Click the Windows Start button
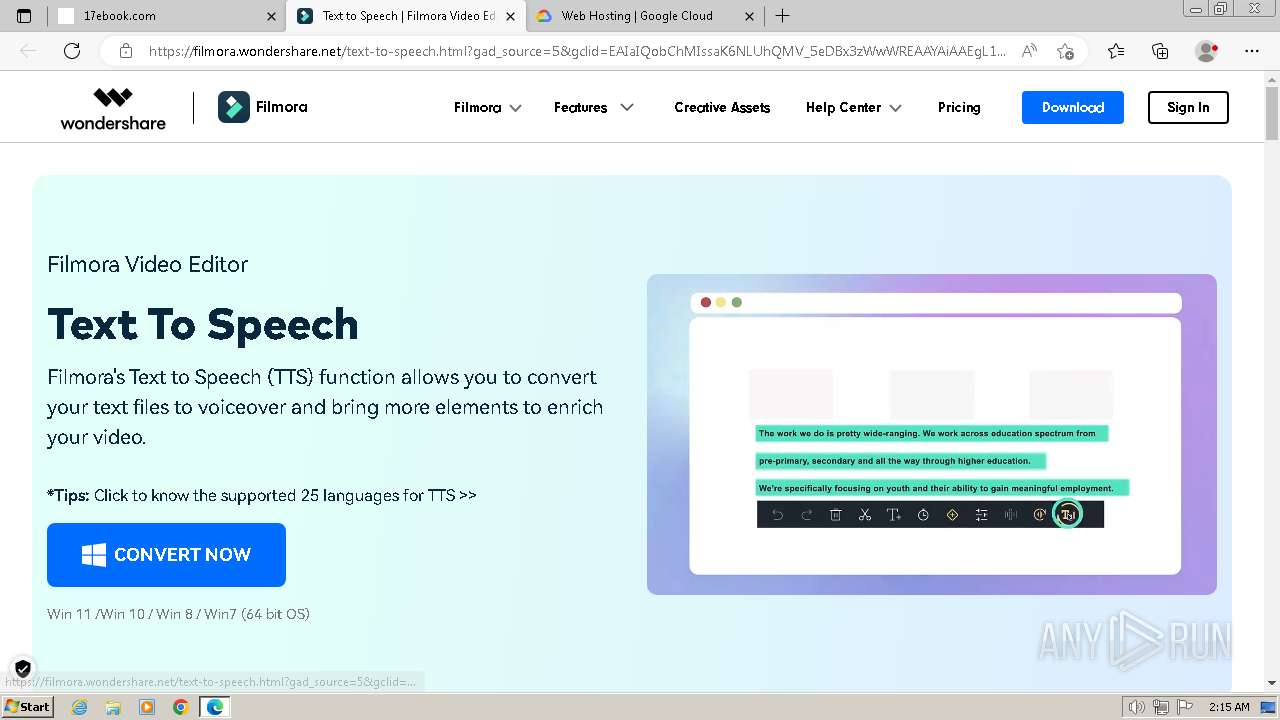Image resolution: width=1280 pixels, height=720 pixels. pyautogui.click(x=28, y=707)
